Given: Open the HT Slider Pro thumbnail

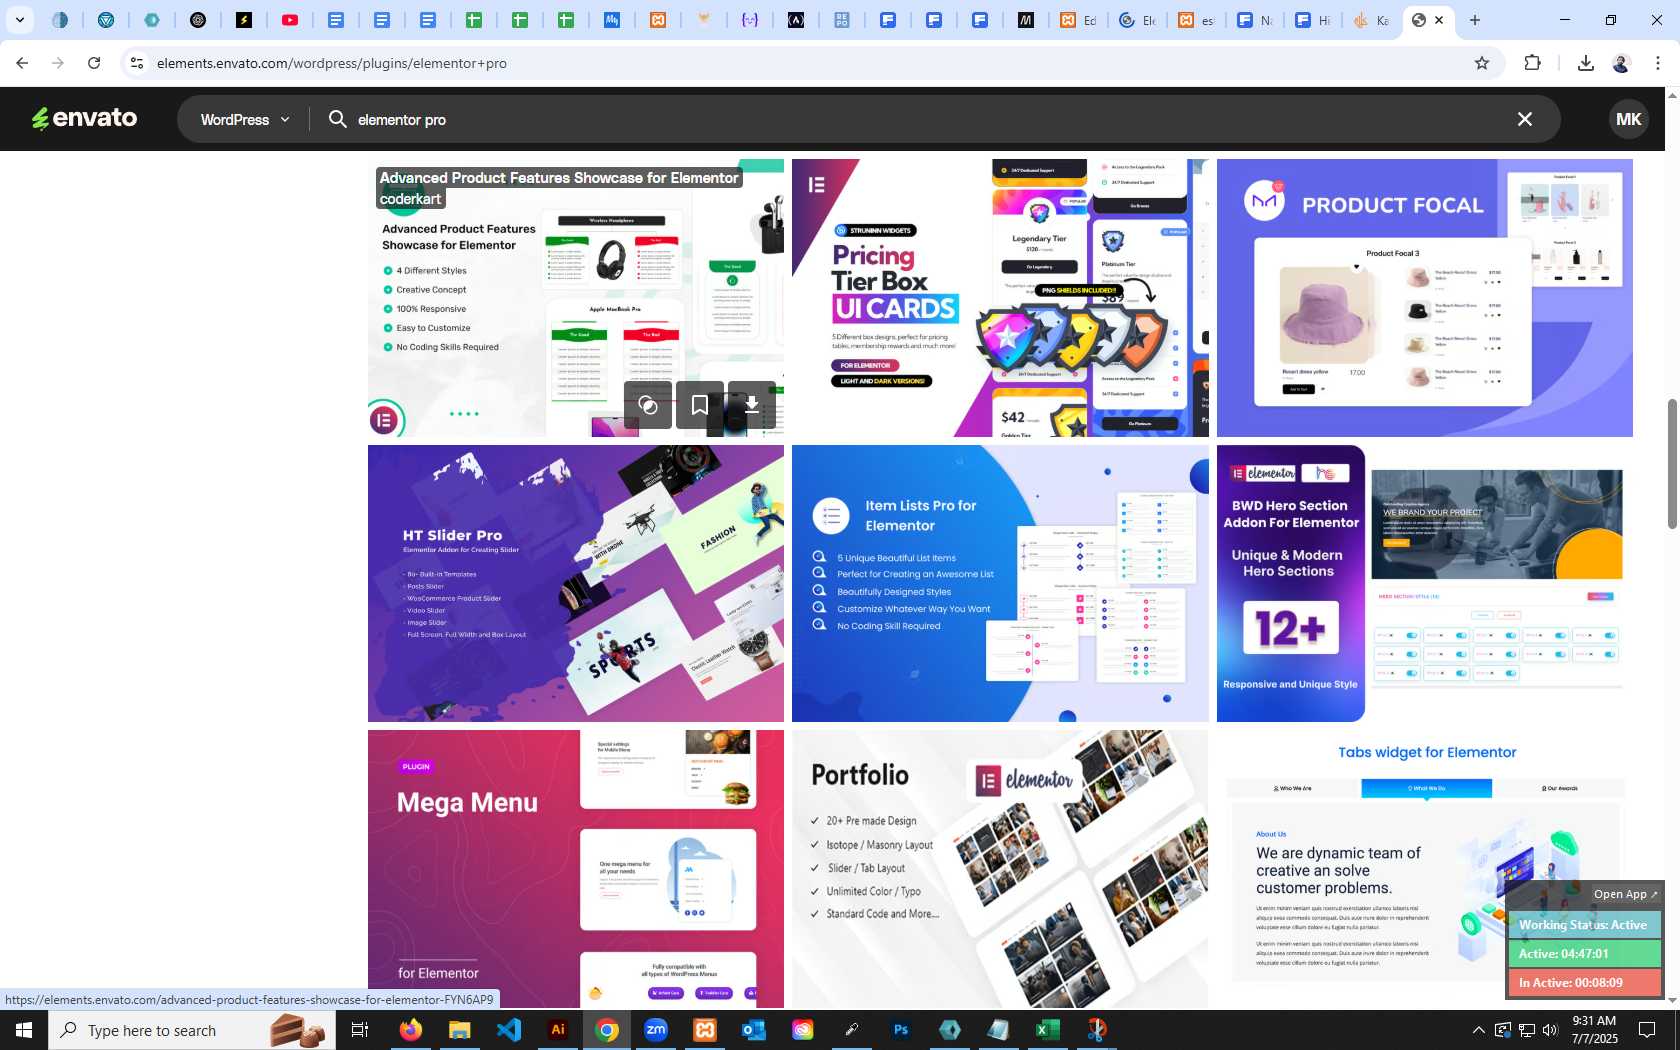Looking at the screenshot, I should [x=576, y=583].
